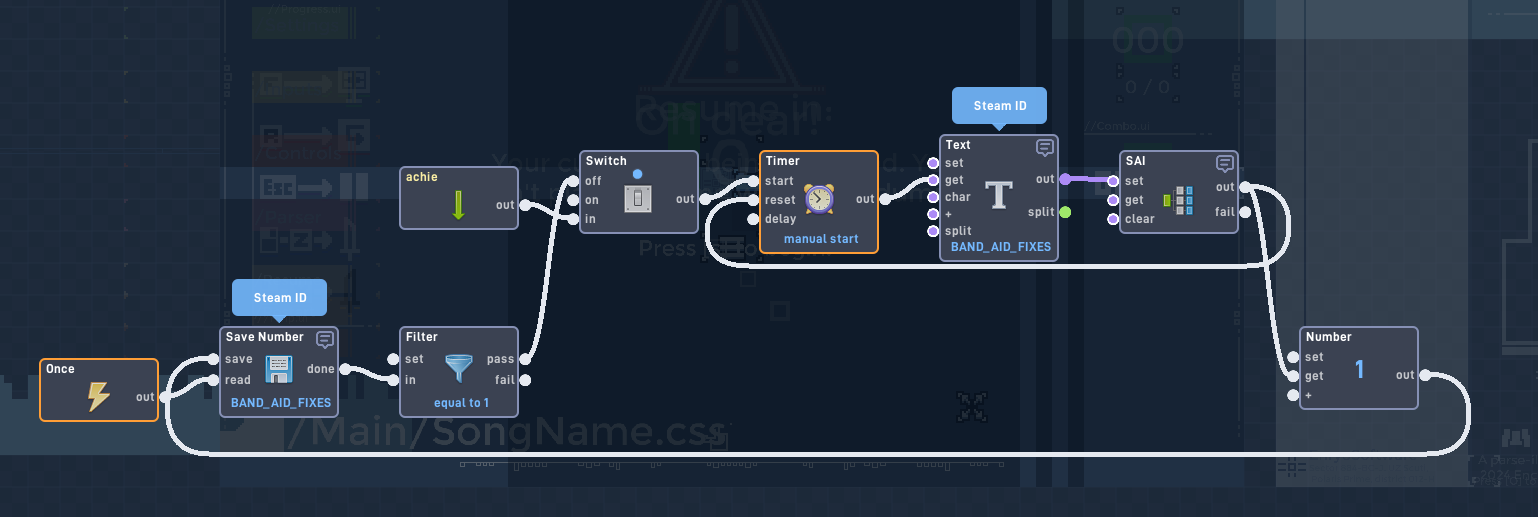The width and height of the screenshot is (1538, 517).
Task: Click the green down arrow in achie node
Action: tap(458, 205)
